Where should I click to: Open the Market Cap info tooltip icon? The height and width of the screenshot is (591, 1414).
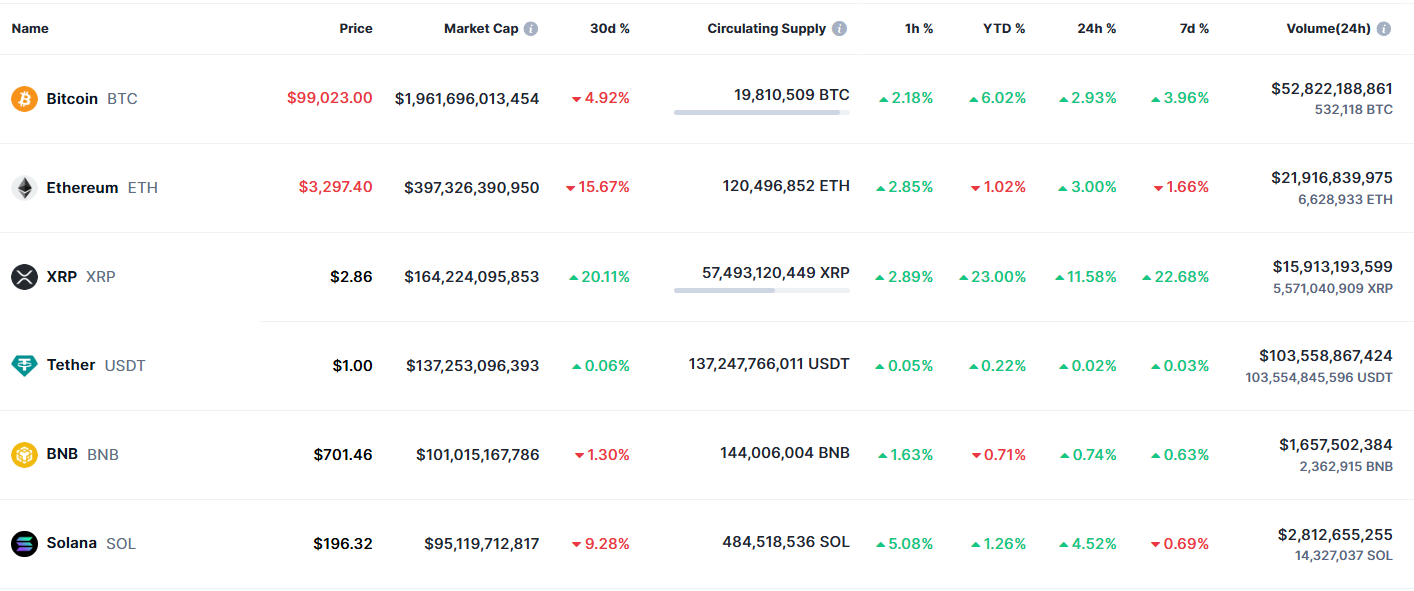pyautogui.click(x=531, y=28)
